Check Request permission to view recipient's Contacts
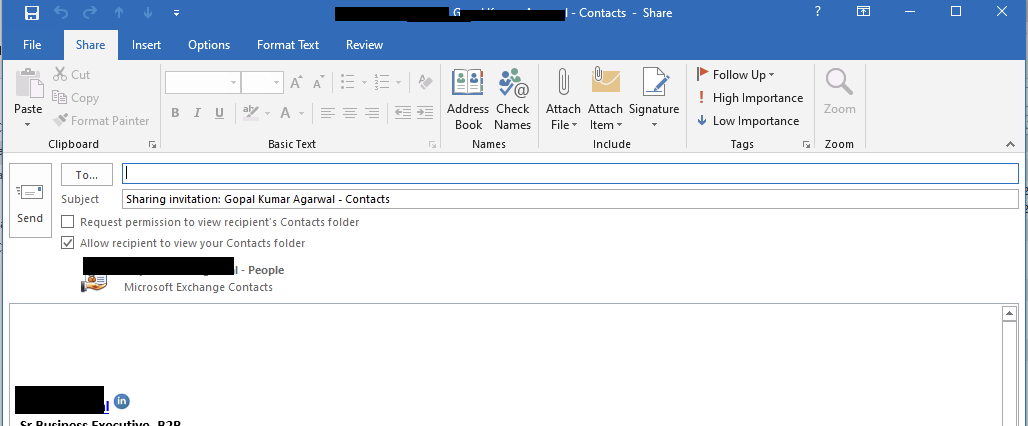Image resolution: width=1028 pixels, height=426 pixels. 68,222
